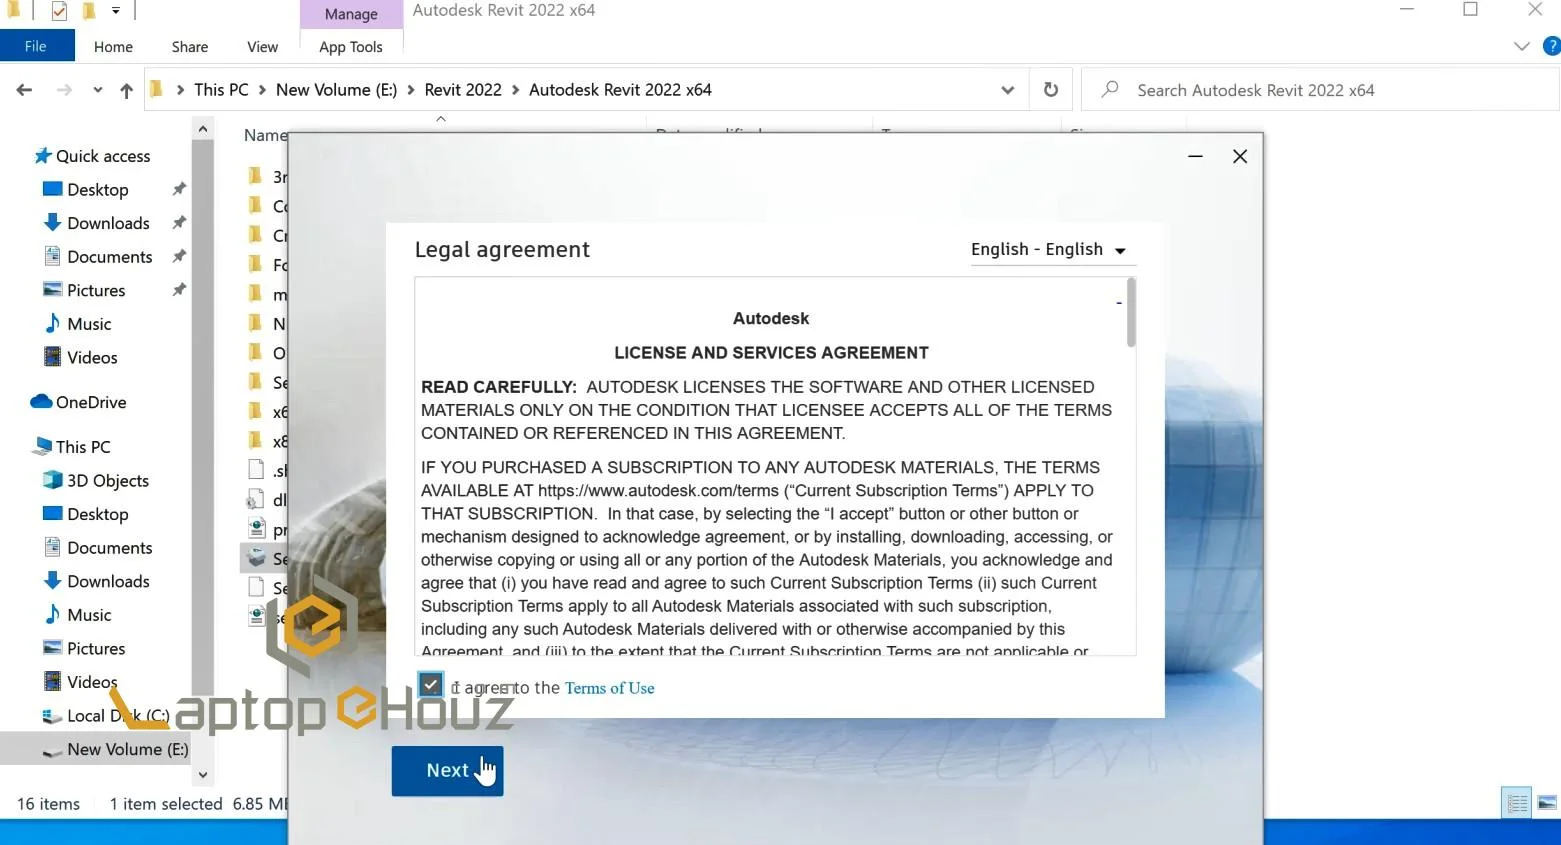The width and height of the screenshot is (1561, 845).
Task: Switch to large thumbnails view icon
Action: pos(1547,803)
